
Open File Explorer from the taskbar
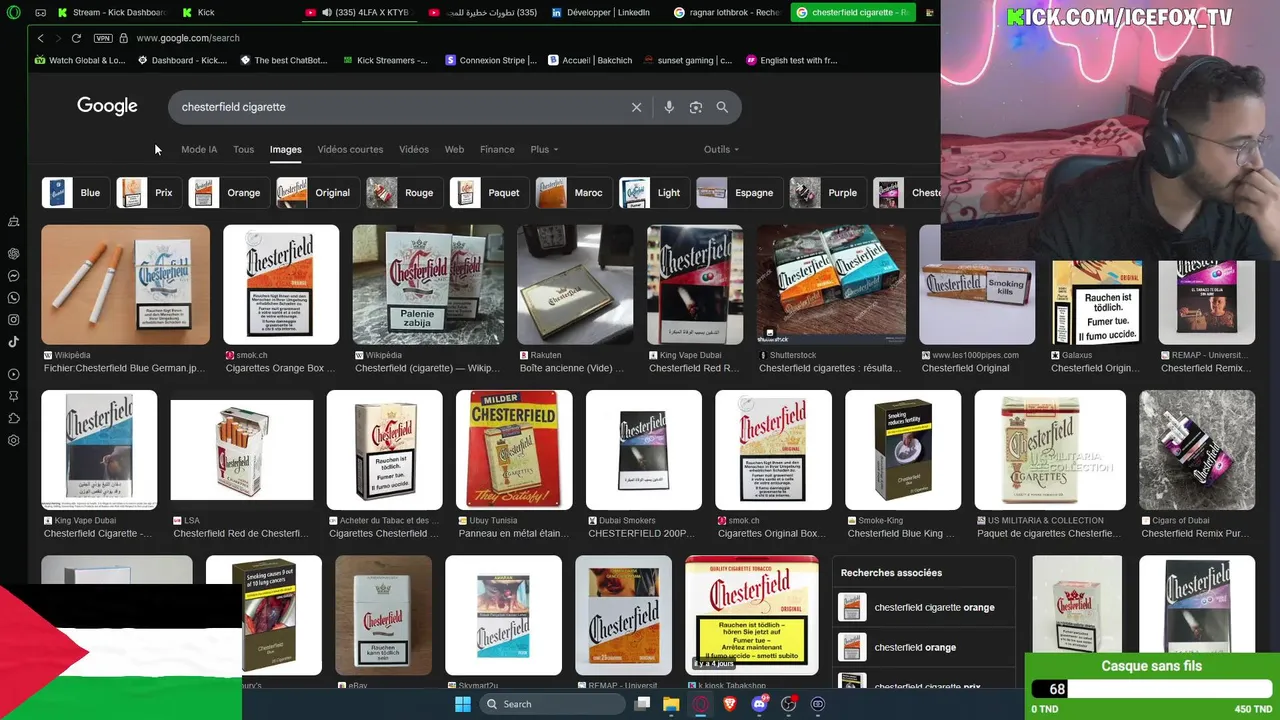(671, 704)
